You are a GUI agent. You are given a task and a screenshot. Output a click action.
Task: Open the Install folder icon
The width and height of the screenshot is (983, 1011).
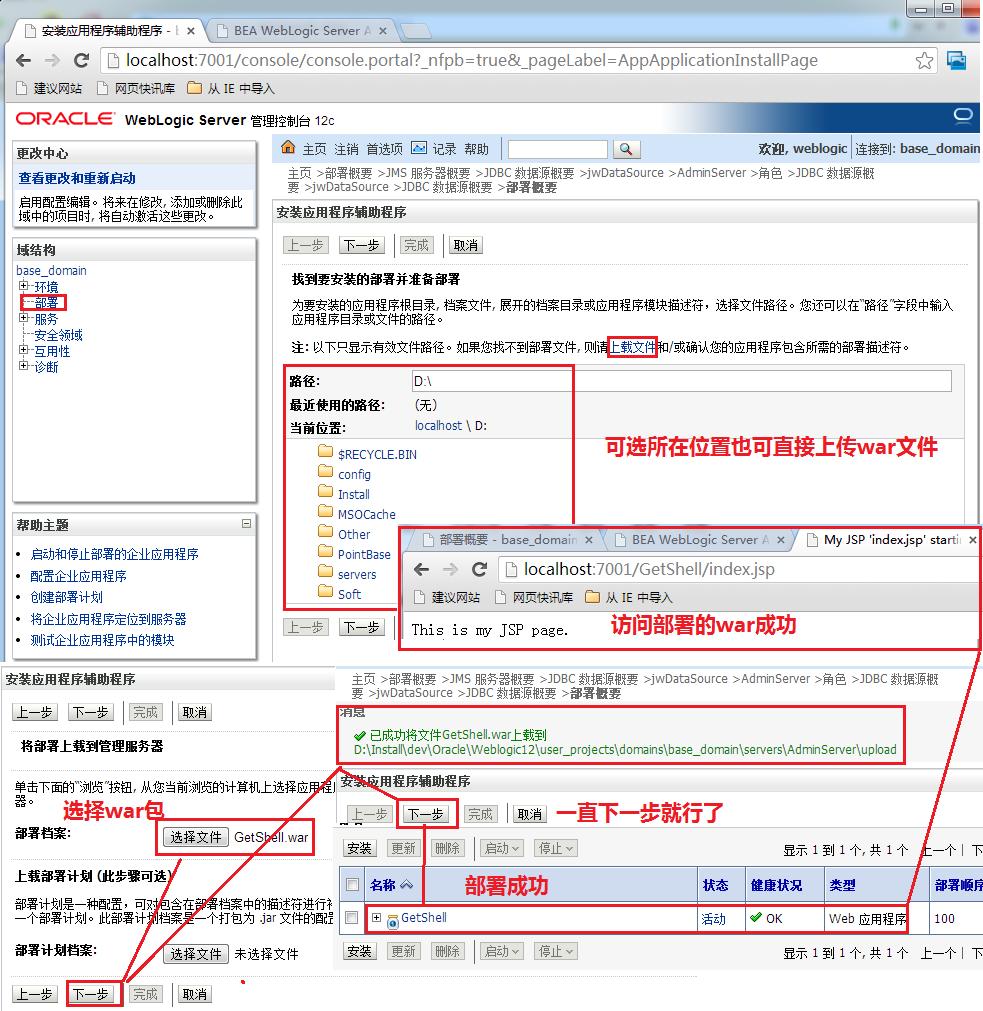[326, 491]
